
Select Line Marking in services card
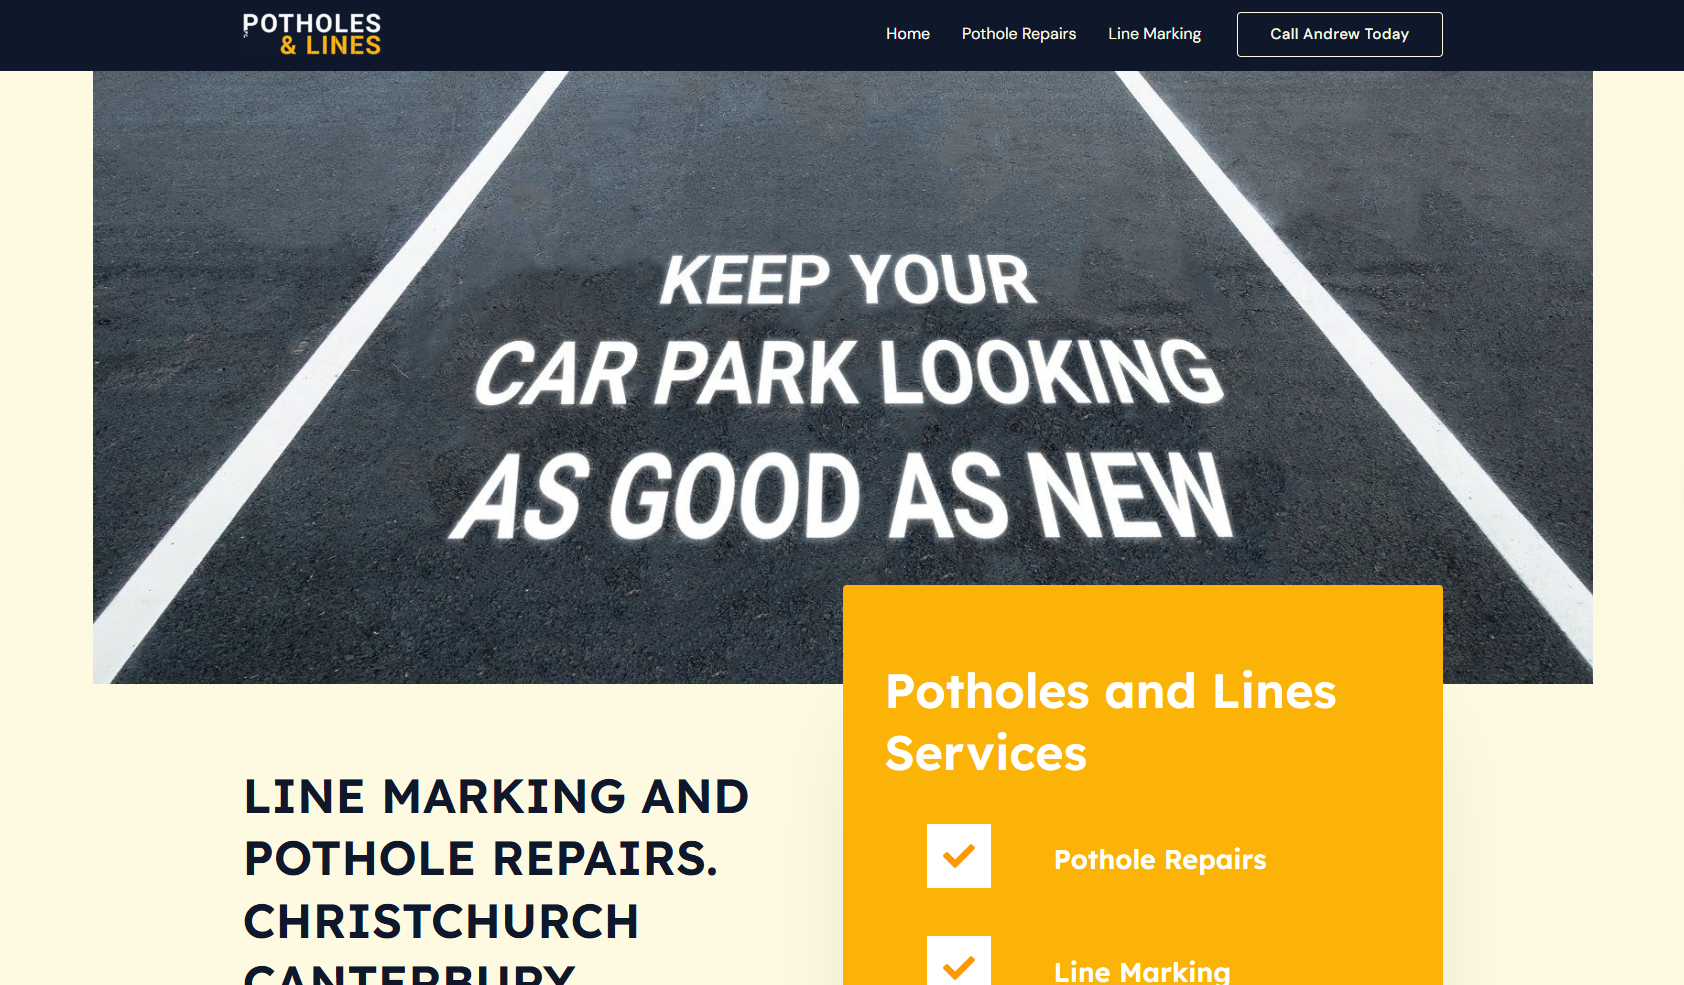click(x=1142, y=971)
